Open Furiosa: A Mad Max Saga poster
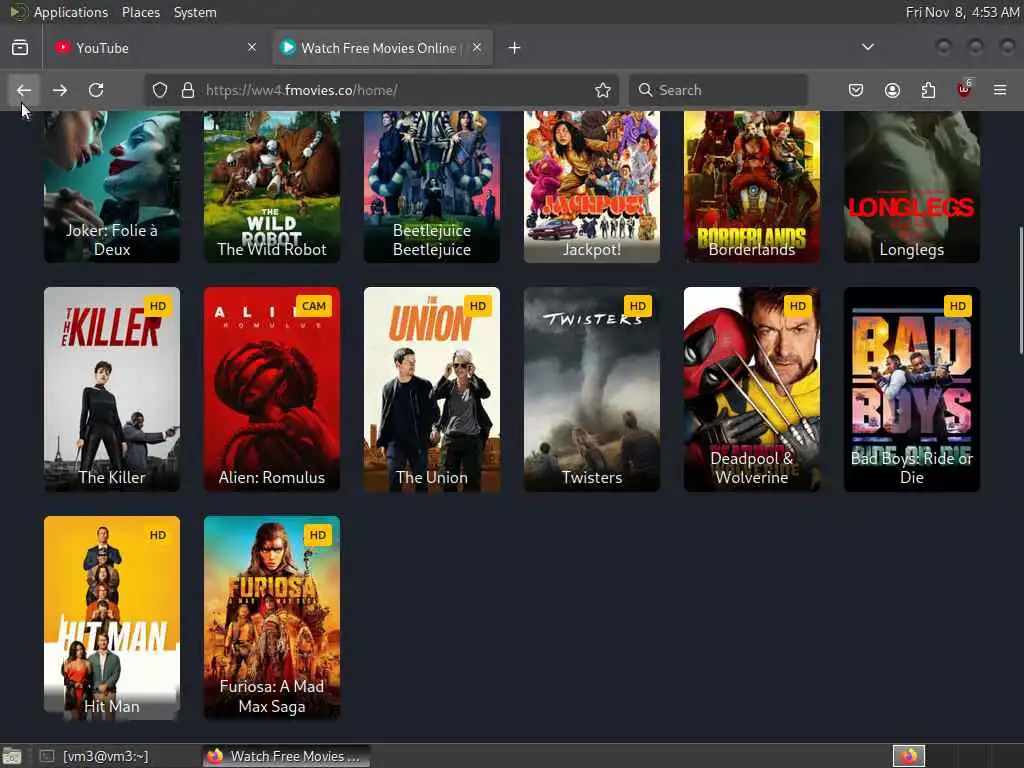 pyautogui.click(x=272, y=618)
